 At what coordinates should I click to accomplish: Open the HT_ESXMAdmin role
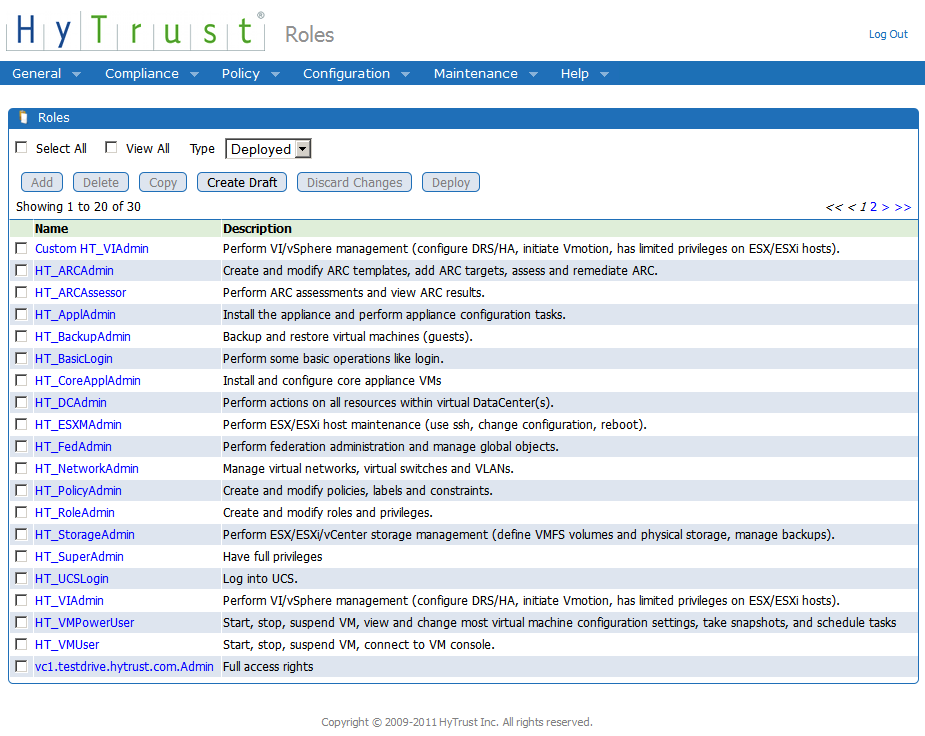point(78,425)
